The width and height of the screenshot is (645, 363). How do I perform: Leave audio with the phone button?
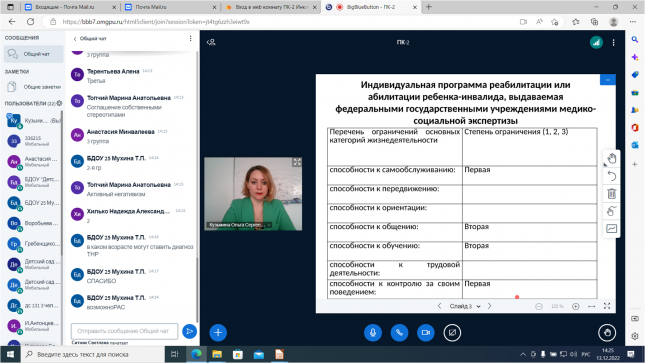pos(399,333)
